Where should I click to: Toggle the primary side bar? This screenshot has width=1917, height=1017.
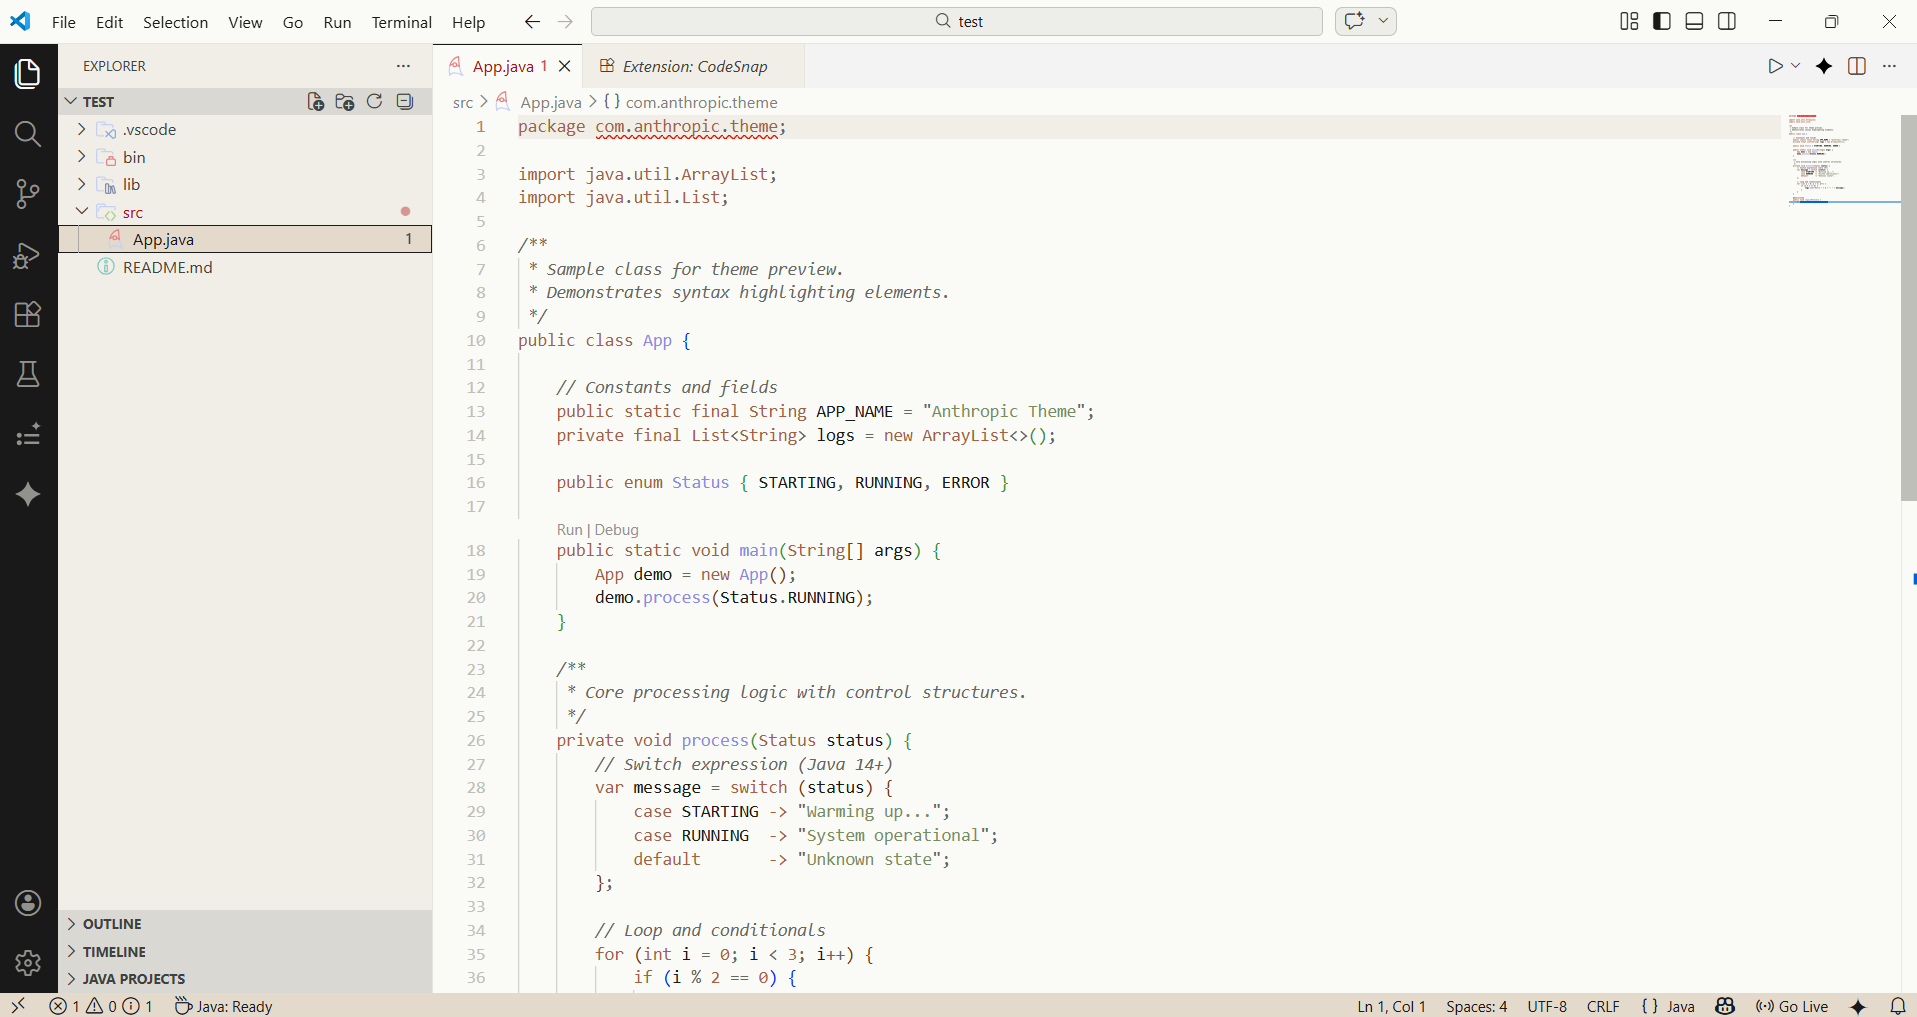click(1662, 22)
